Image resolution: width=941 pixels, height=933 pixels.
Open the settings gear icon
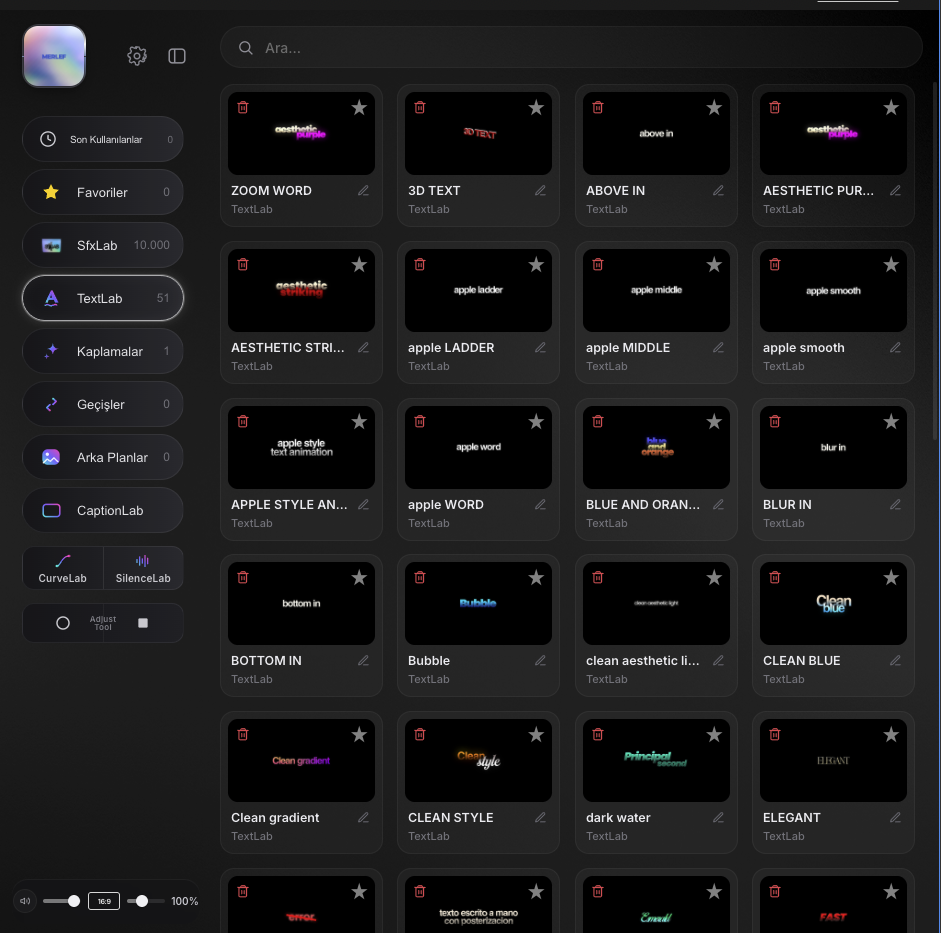tap(137, 56)
